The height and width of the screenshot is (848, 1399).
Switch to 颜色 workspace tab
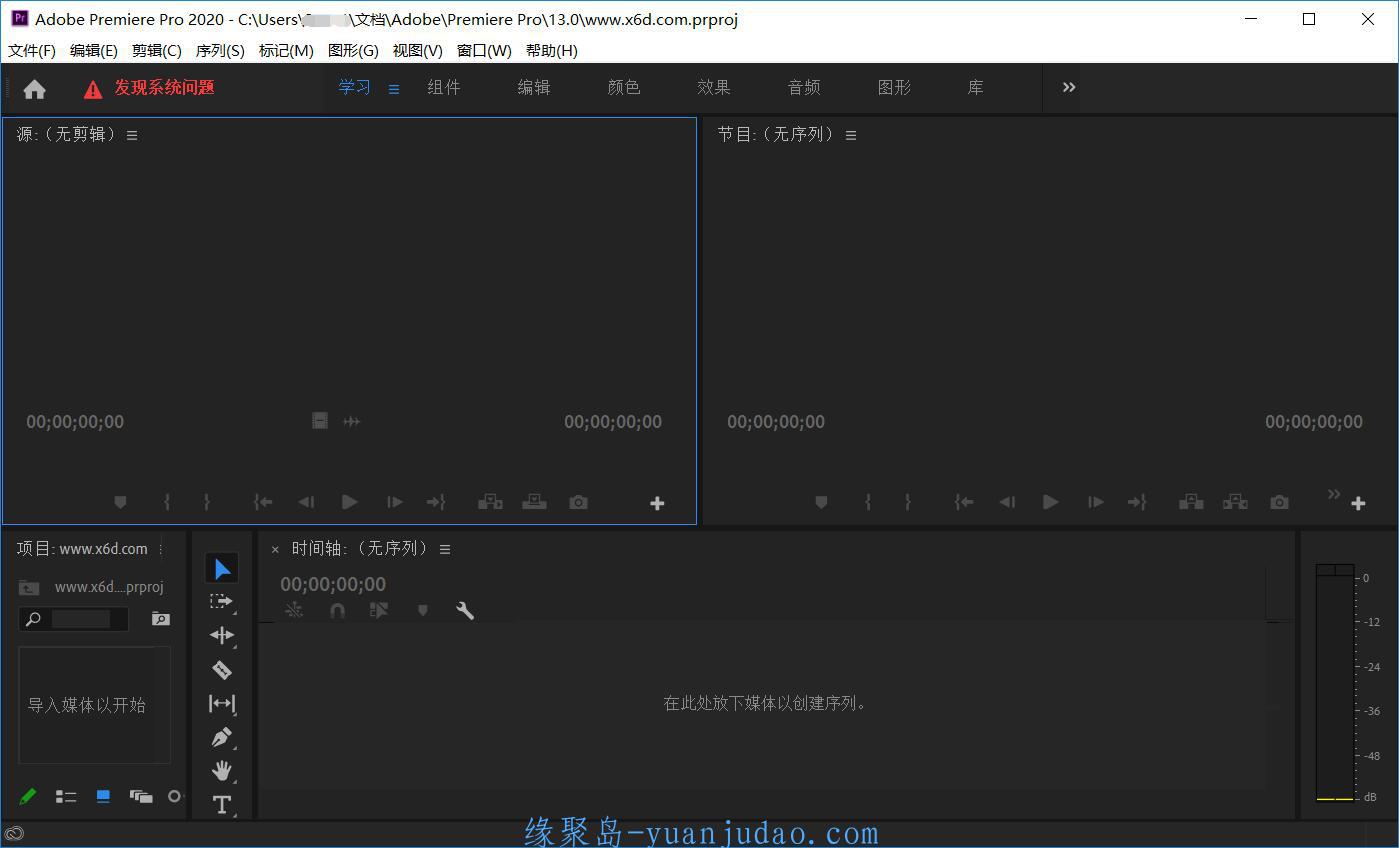pyautogui.click(x=624, y=88)
